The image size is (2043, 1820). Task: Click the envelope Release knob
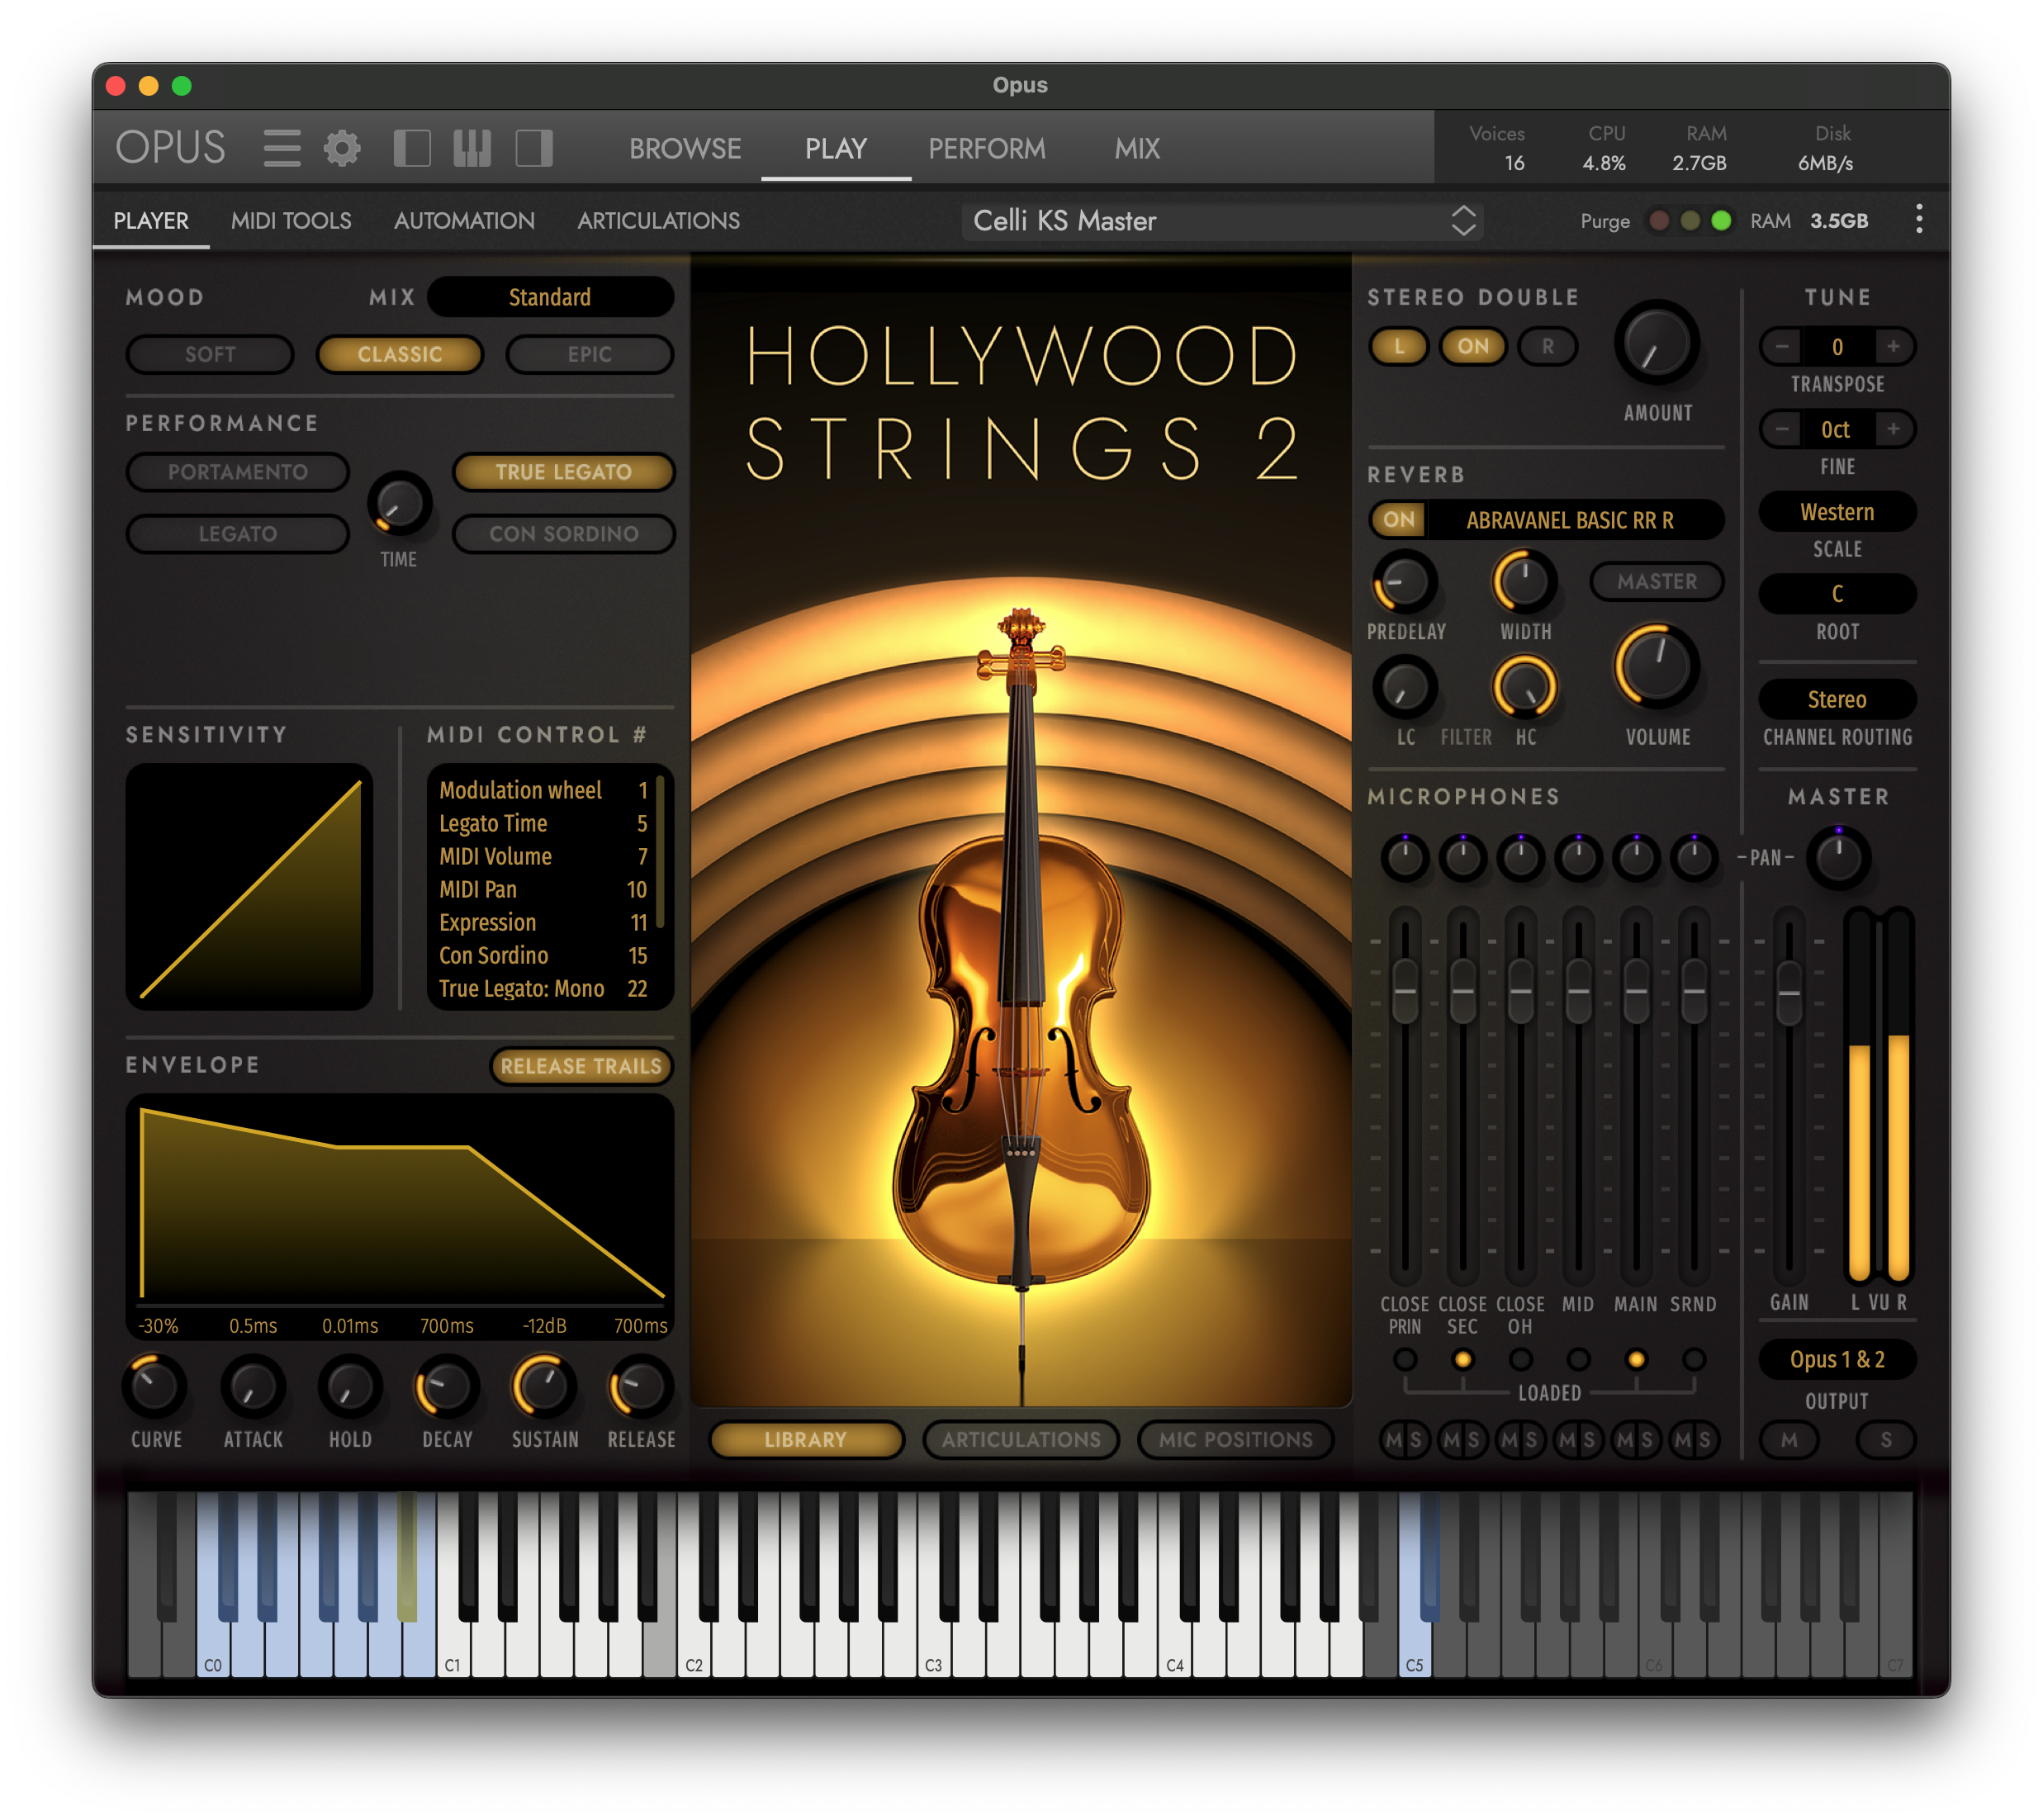tap(640, 1386)
